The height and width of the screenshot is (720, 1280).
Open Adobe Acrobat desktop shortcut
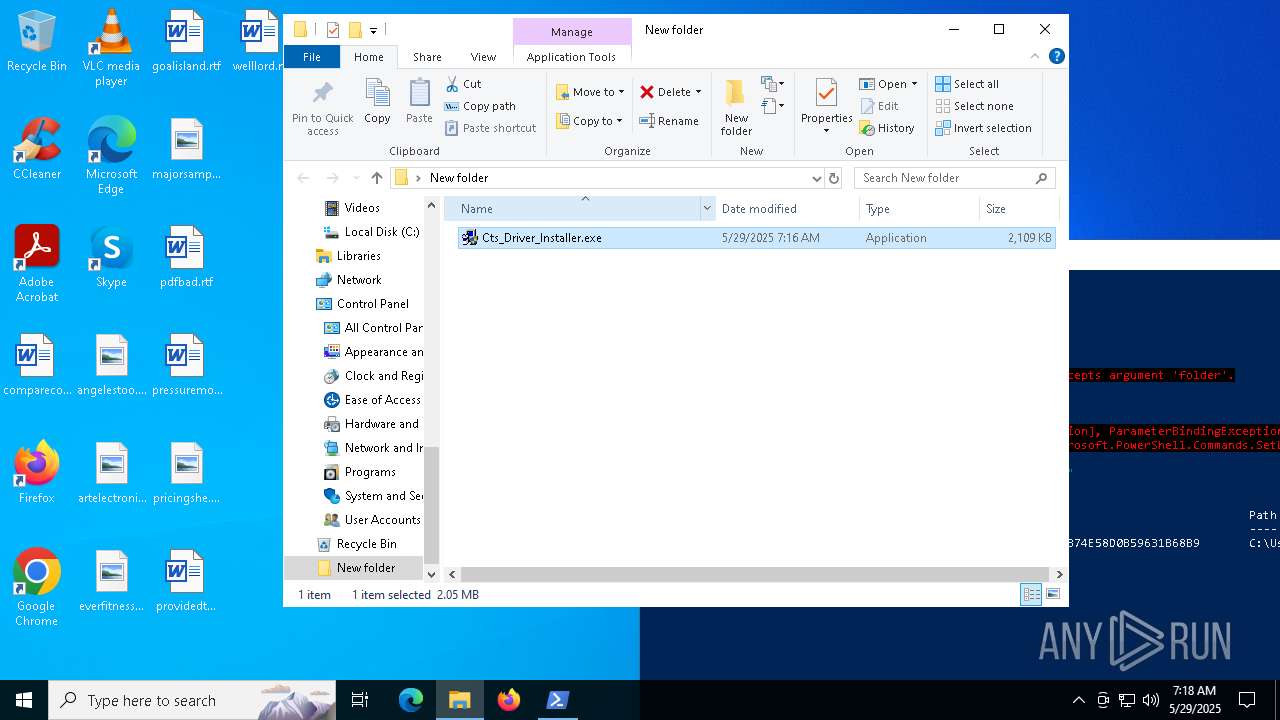pyautogui.click(x=37, y=264)
